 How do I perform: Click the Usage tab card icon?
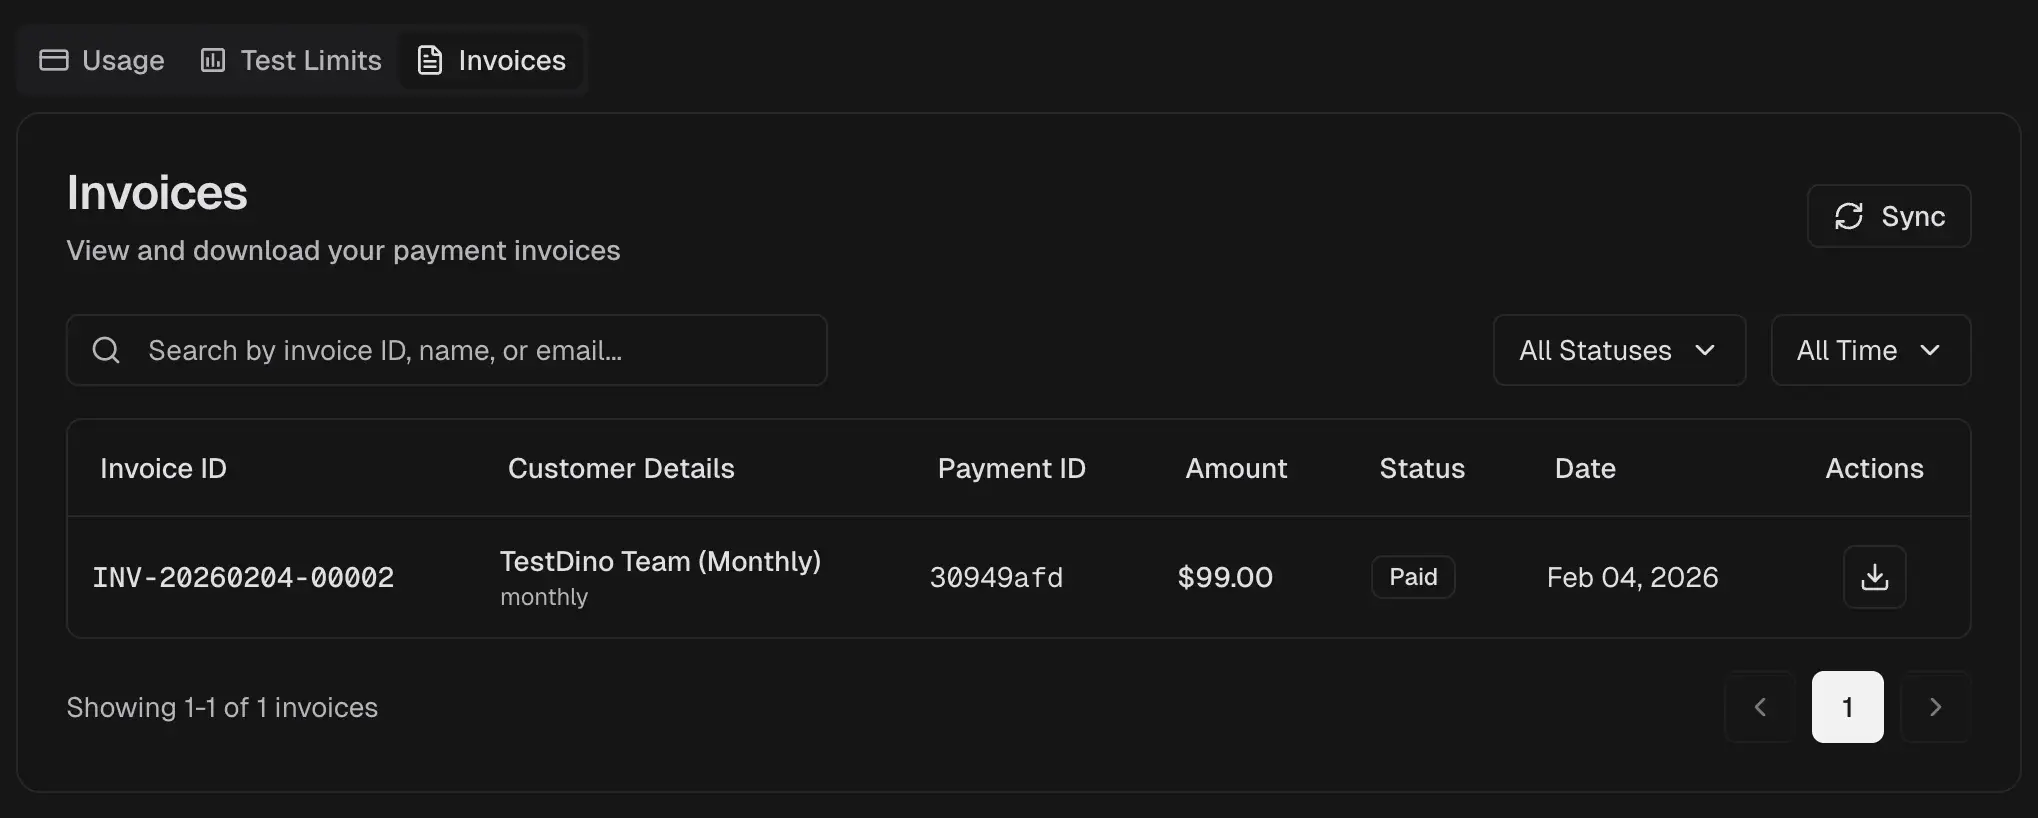point(53,60)
